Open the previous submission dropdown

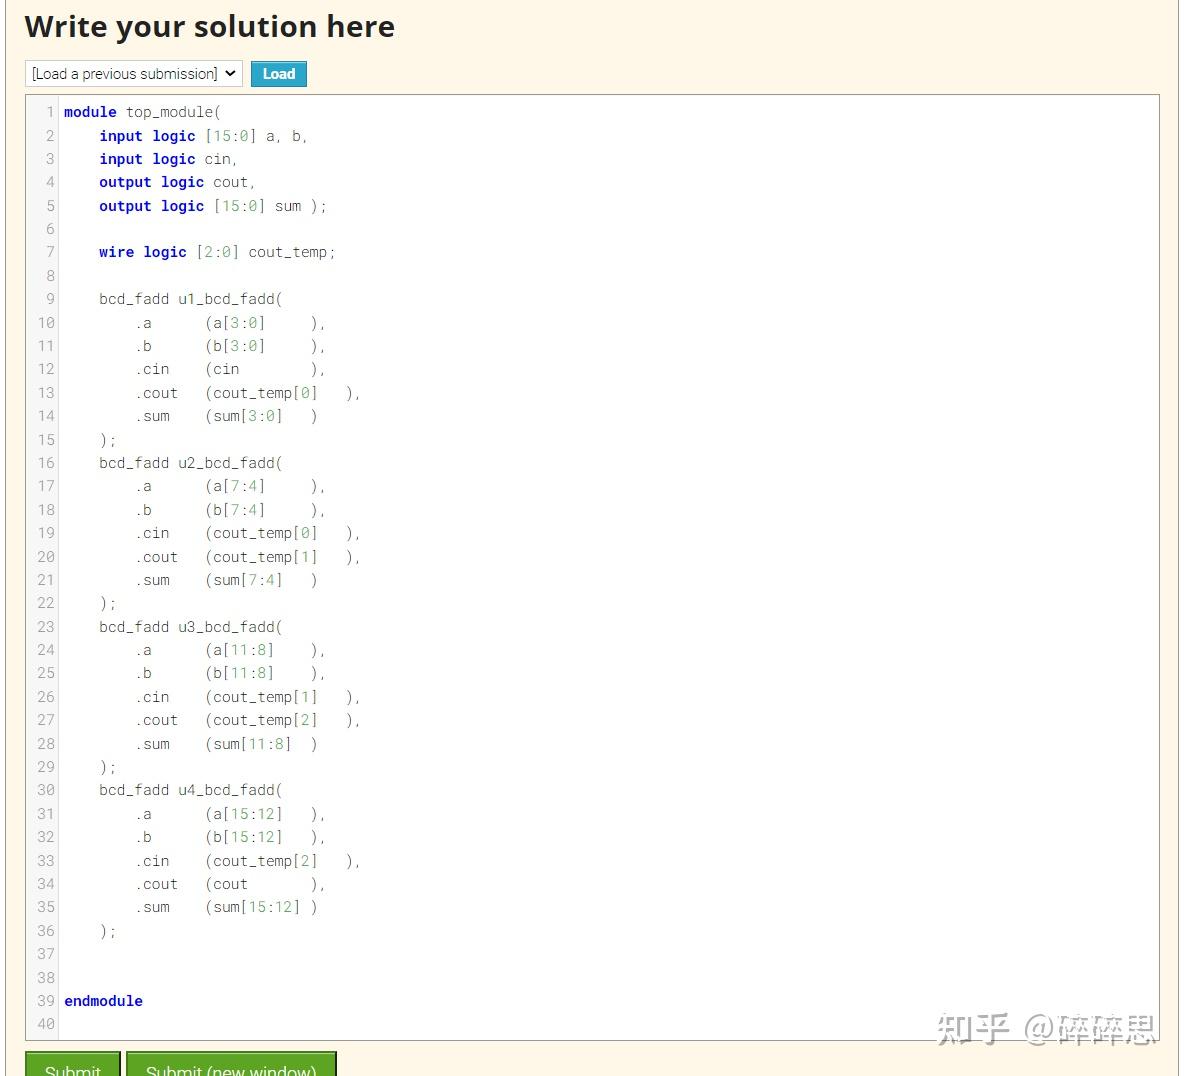(x=133, y=73)
